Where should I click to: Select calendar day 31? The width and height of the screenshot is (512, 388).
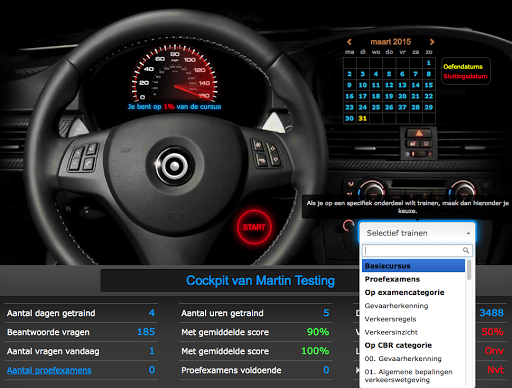363,118
